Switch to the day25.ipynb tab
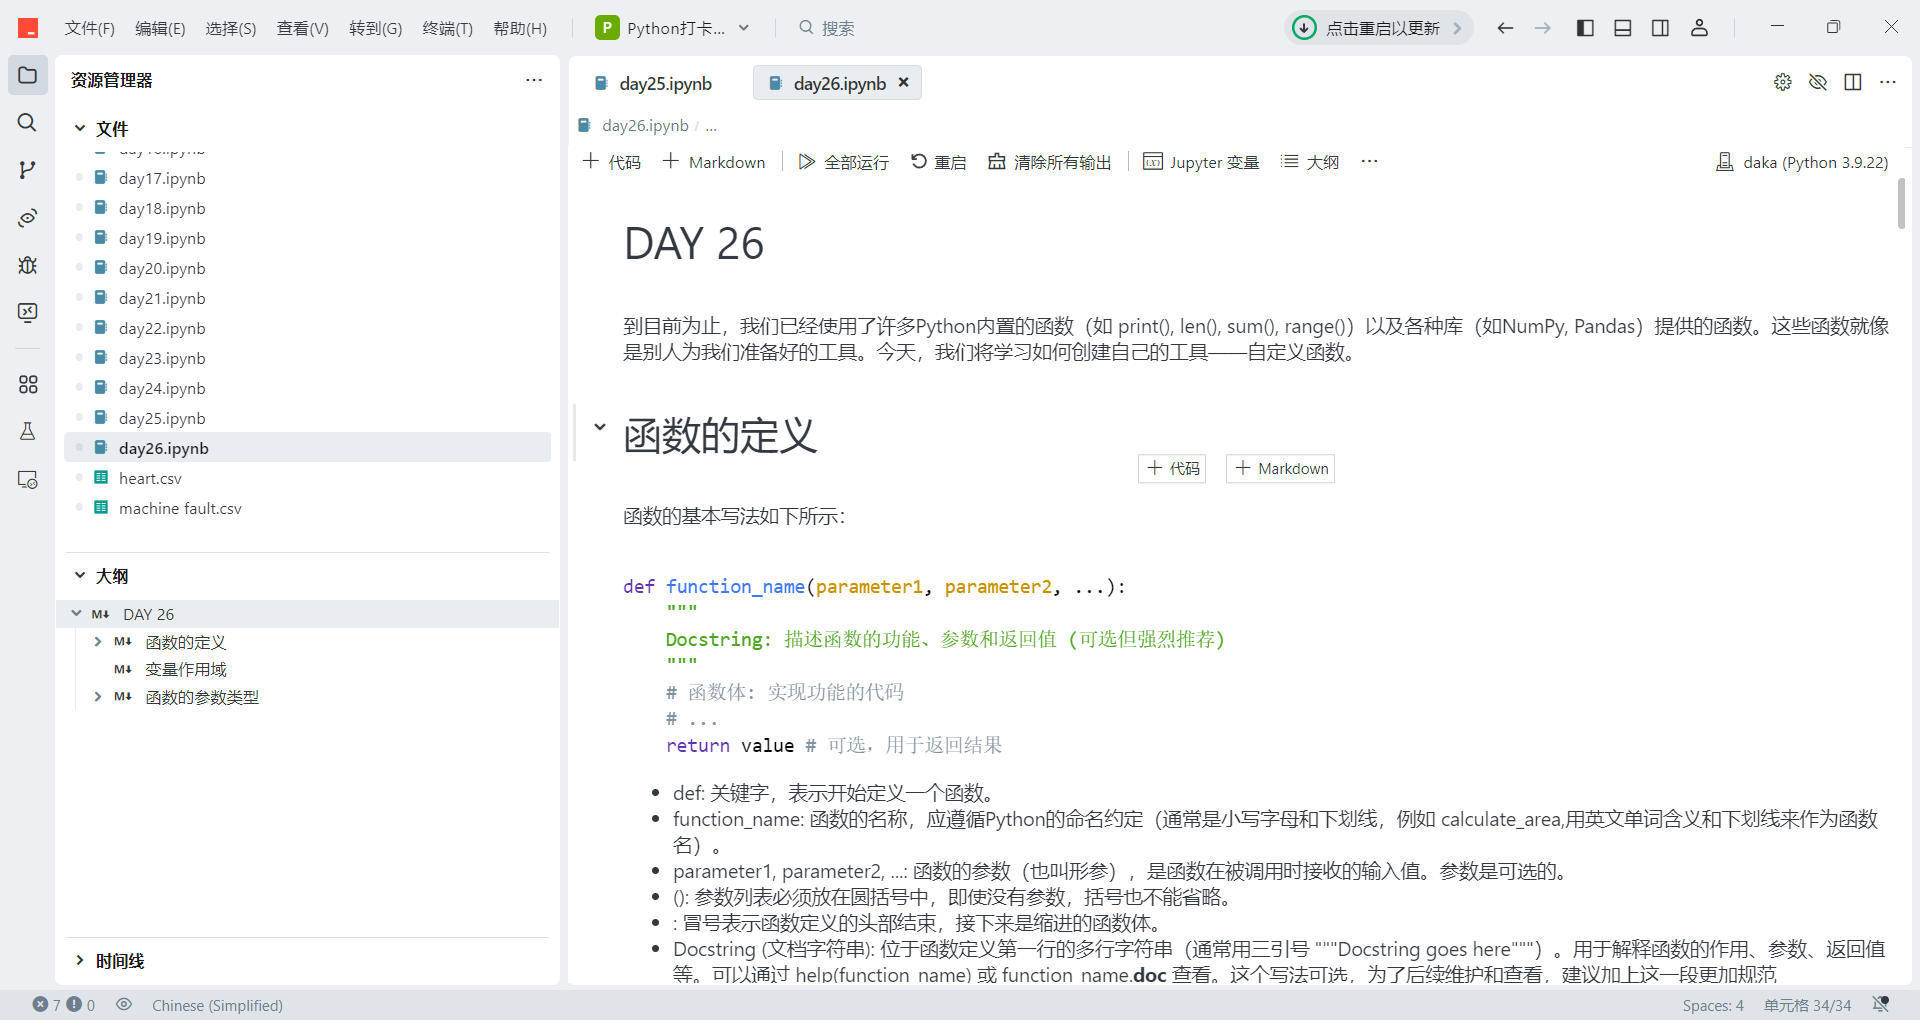 664,83
